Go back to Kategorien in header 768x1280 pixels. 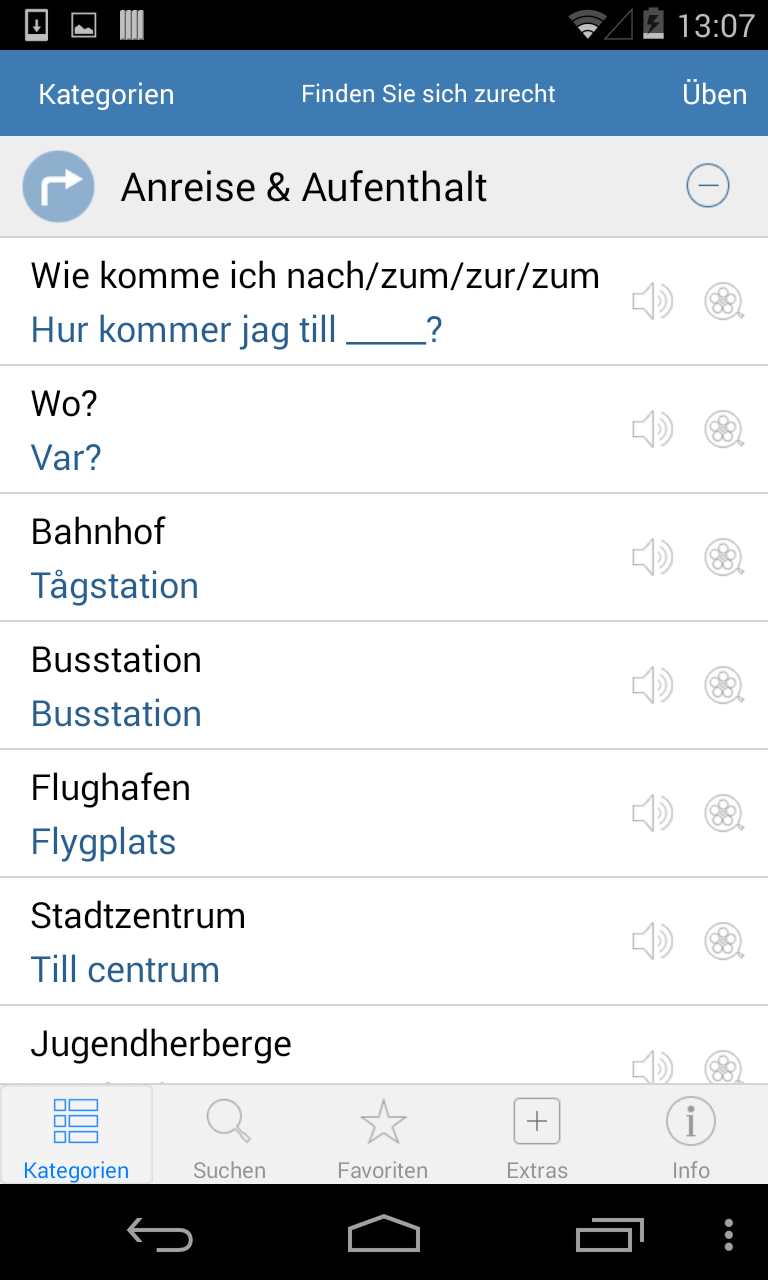[106, 95]
